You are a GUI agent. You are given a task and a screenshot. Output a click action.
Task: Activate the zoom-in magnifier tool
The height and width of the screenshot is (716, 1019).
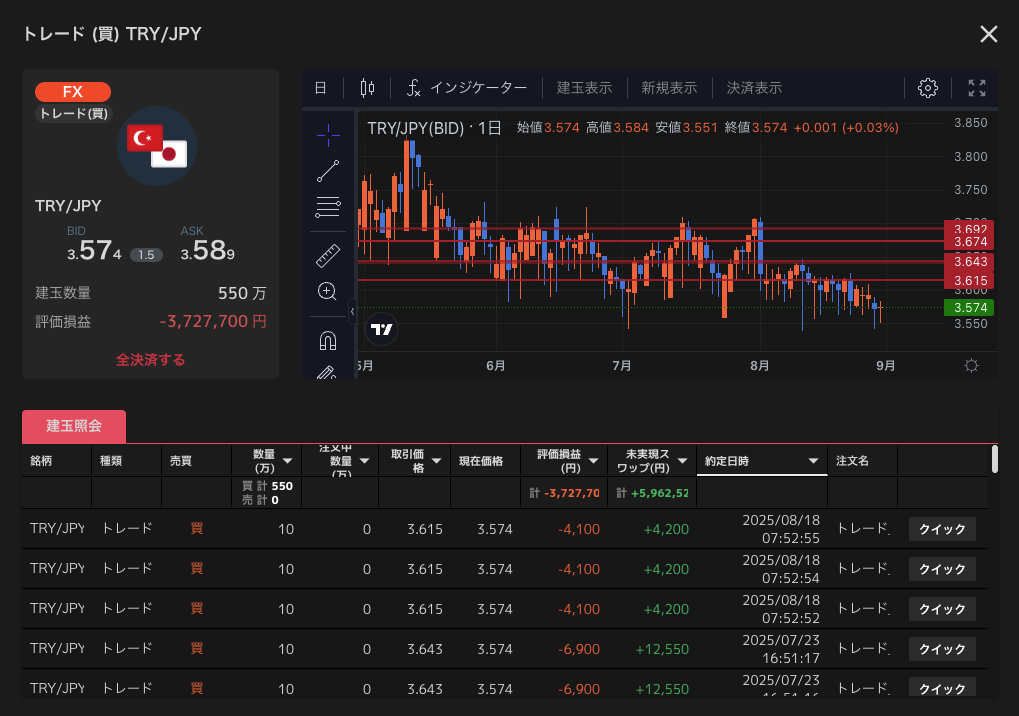[327, 292]
